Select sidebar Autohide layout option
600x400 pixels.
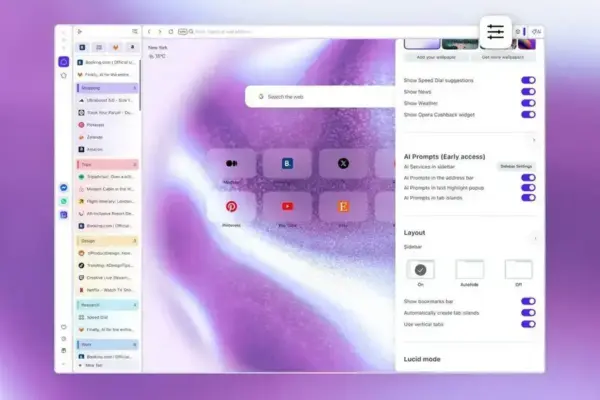tap(470, 270)
